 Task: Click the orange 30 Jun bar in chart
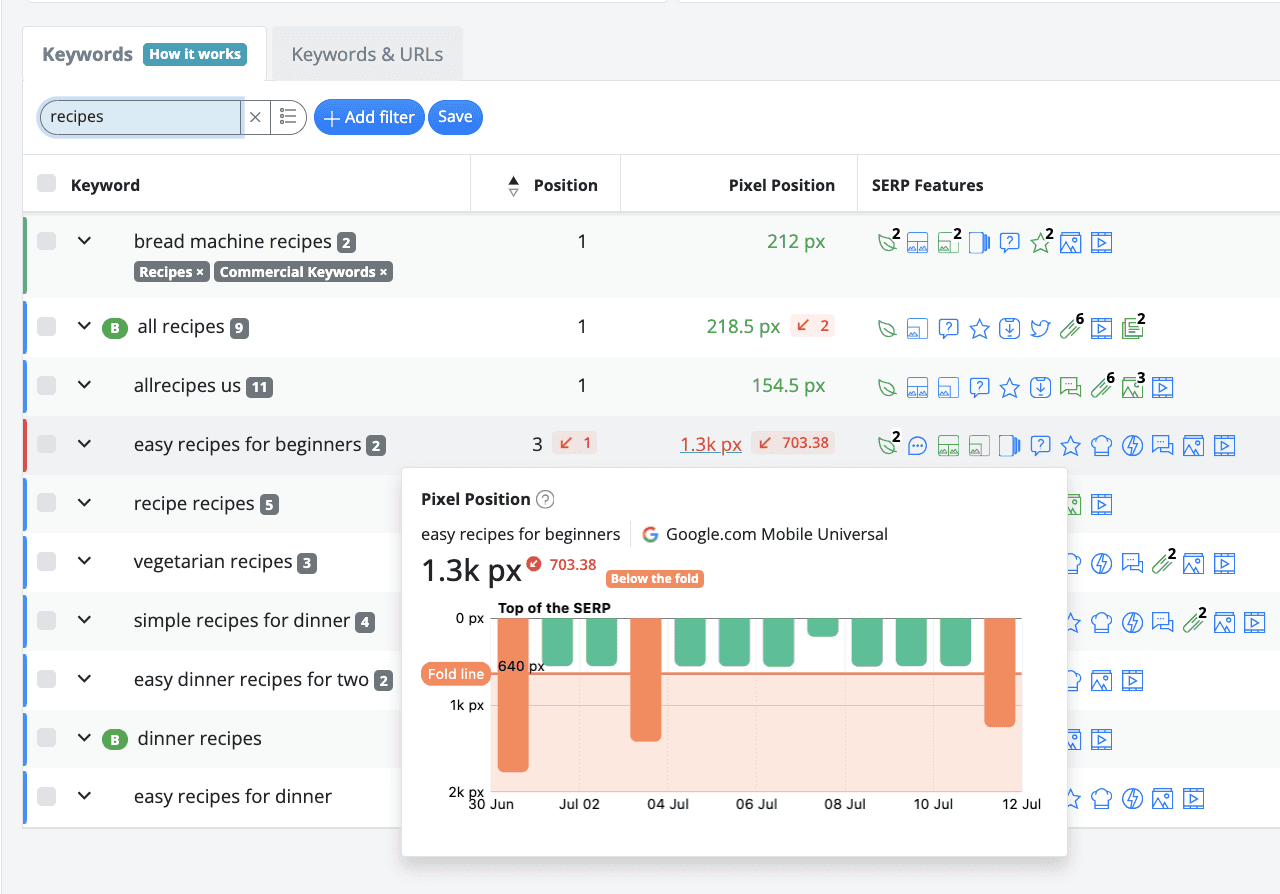pos(513,695)
